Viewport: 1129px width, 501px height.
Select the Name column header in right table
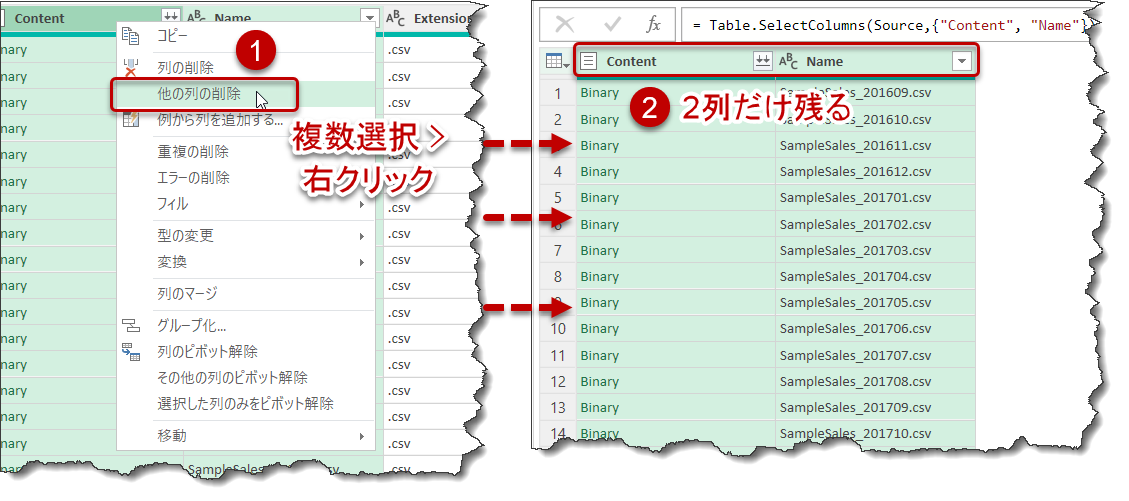[876, 62]
